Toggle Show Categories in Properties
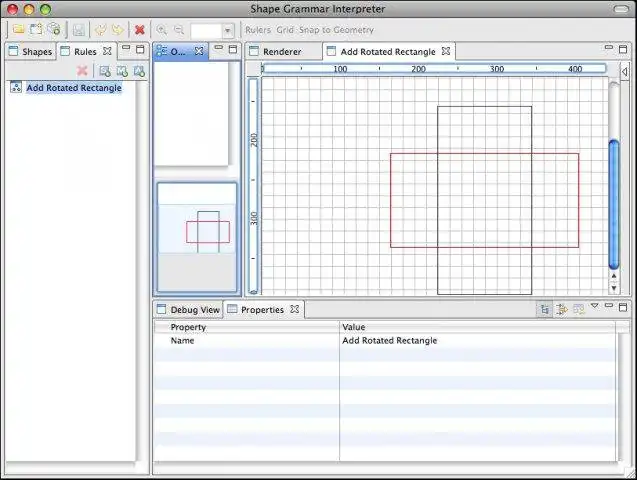This screenshot has height=480, width=637. (x=544, y=309)
